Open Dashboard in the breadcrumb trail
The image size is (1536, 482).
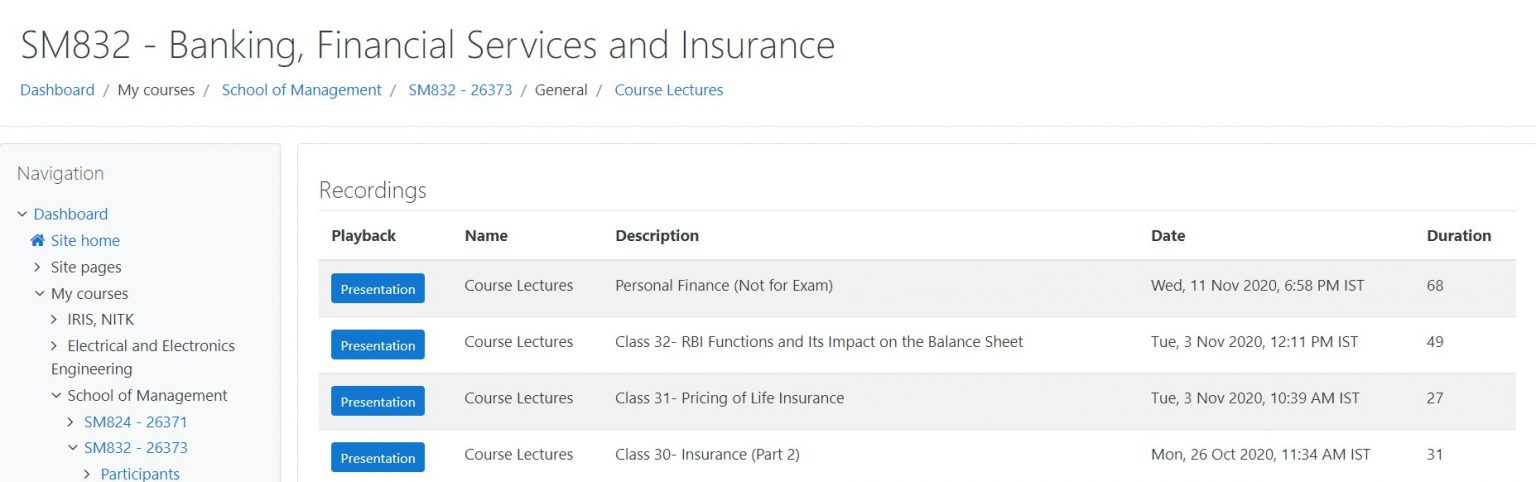[57, 90]
